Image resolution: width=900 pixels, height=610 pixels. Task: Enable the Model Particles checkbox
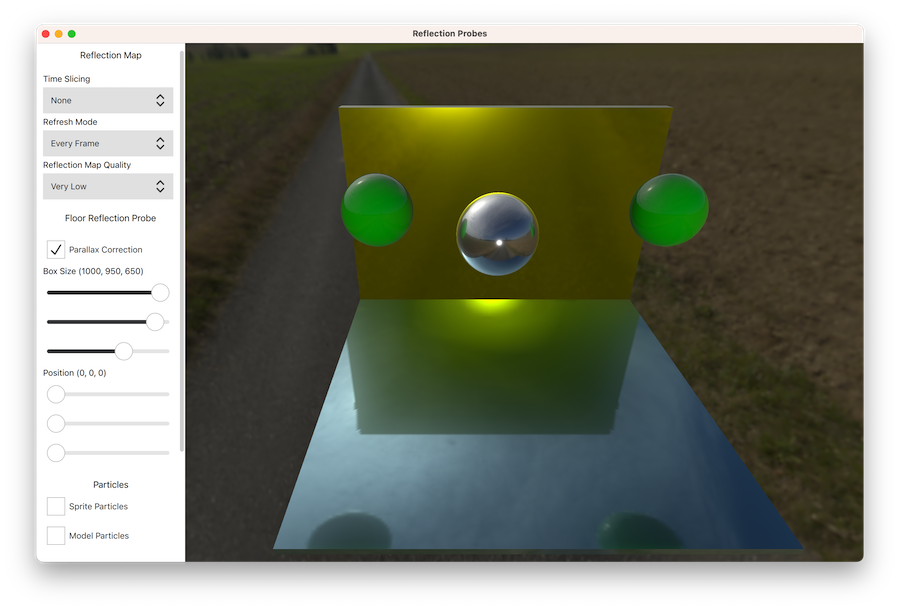point(56,536)
